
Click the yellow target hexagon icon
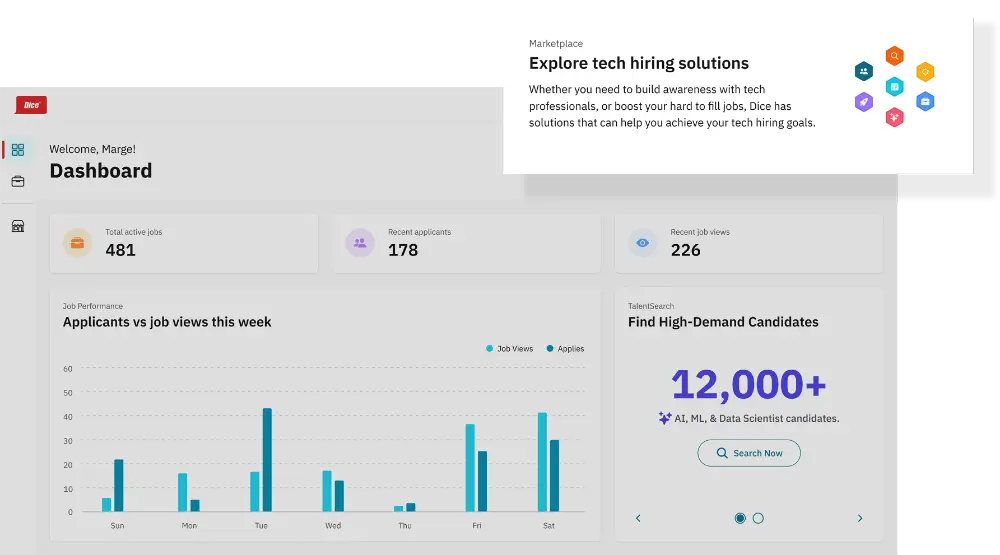pos(926,71)
